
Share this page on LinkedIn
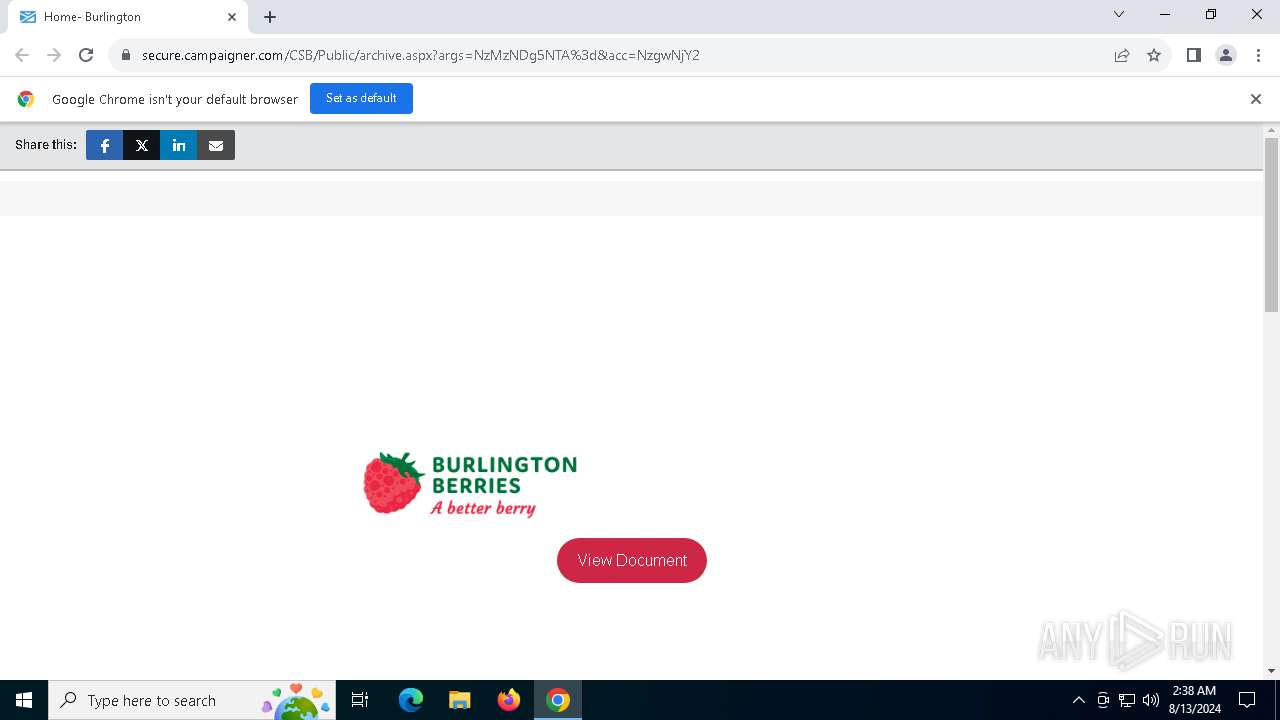pos(179,145)
